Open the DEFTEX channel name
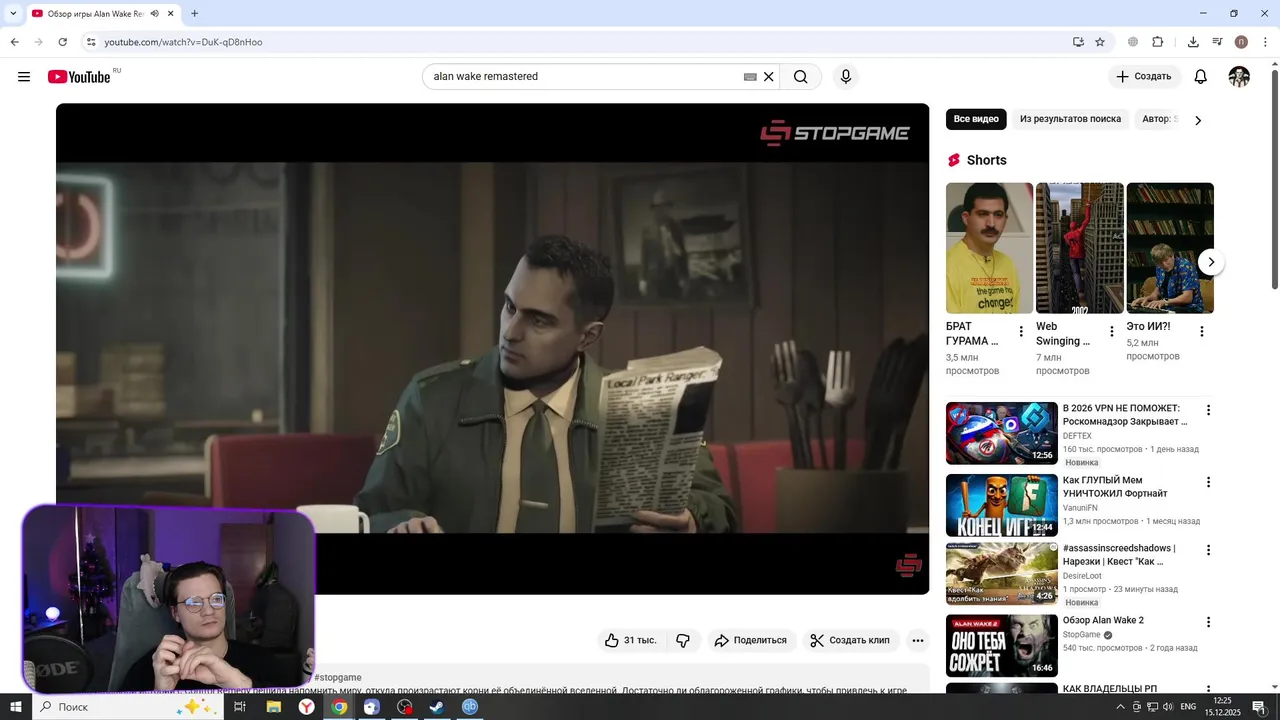This screenshot has width=1280, height=720. point(1077,436)
